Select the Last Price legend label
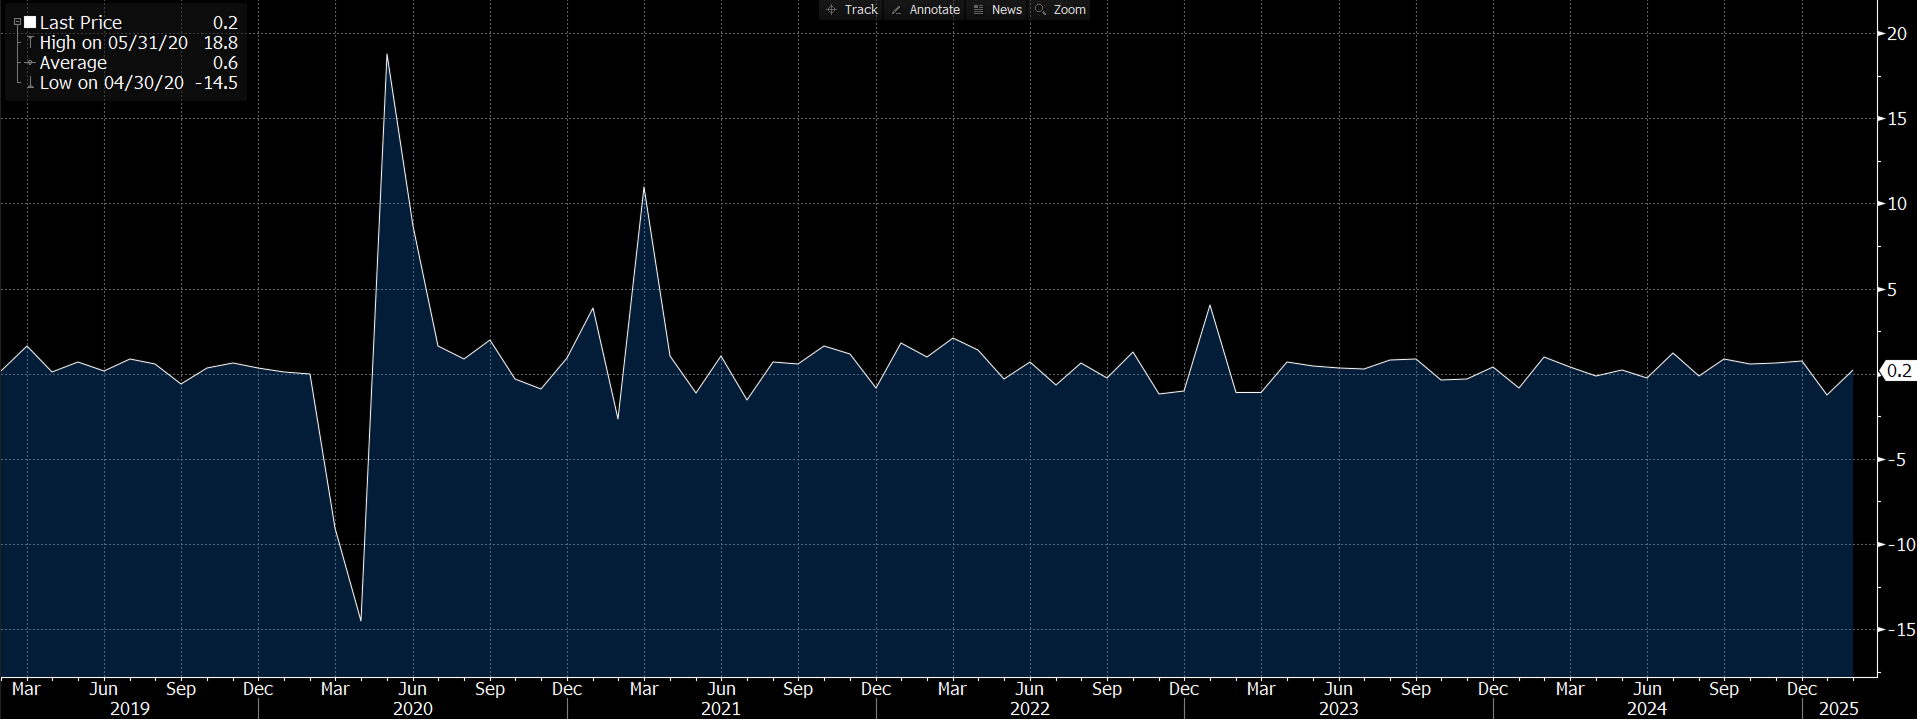Screen dimensions: 1917x719 point(80,22)
